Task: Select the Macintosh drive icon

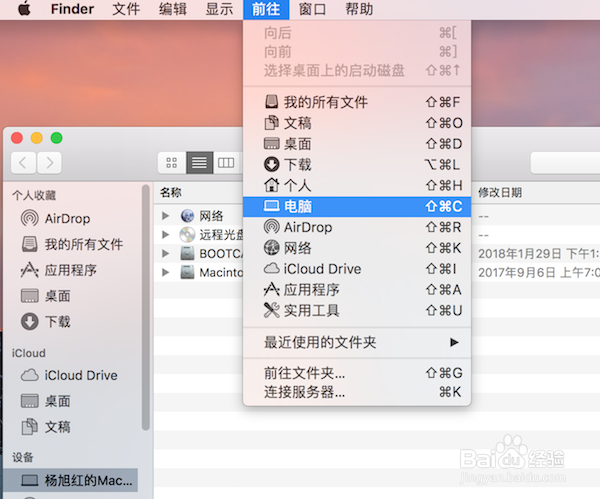Action: tap(188, 272)
